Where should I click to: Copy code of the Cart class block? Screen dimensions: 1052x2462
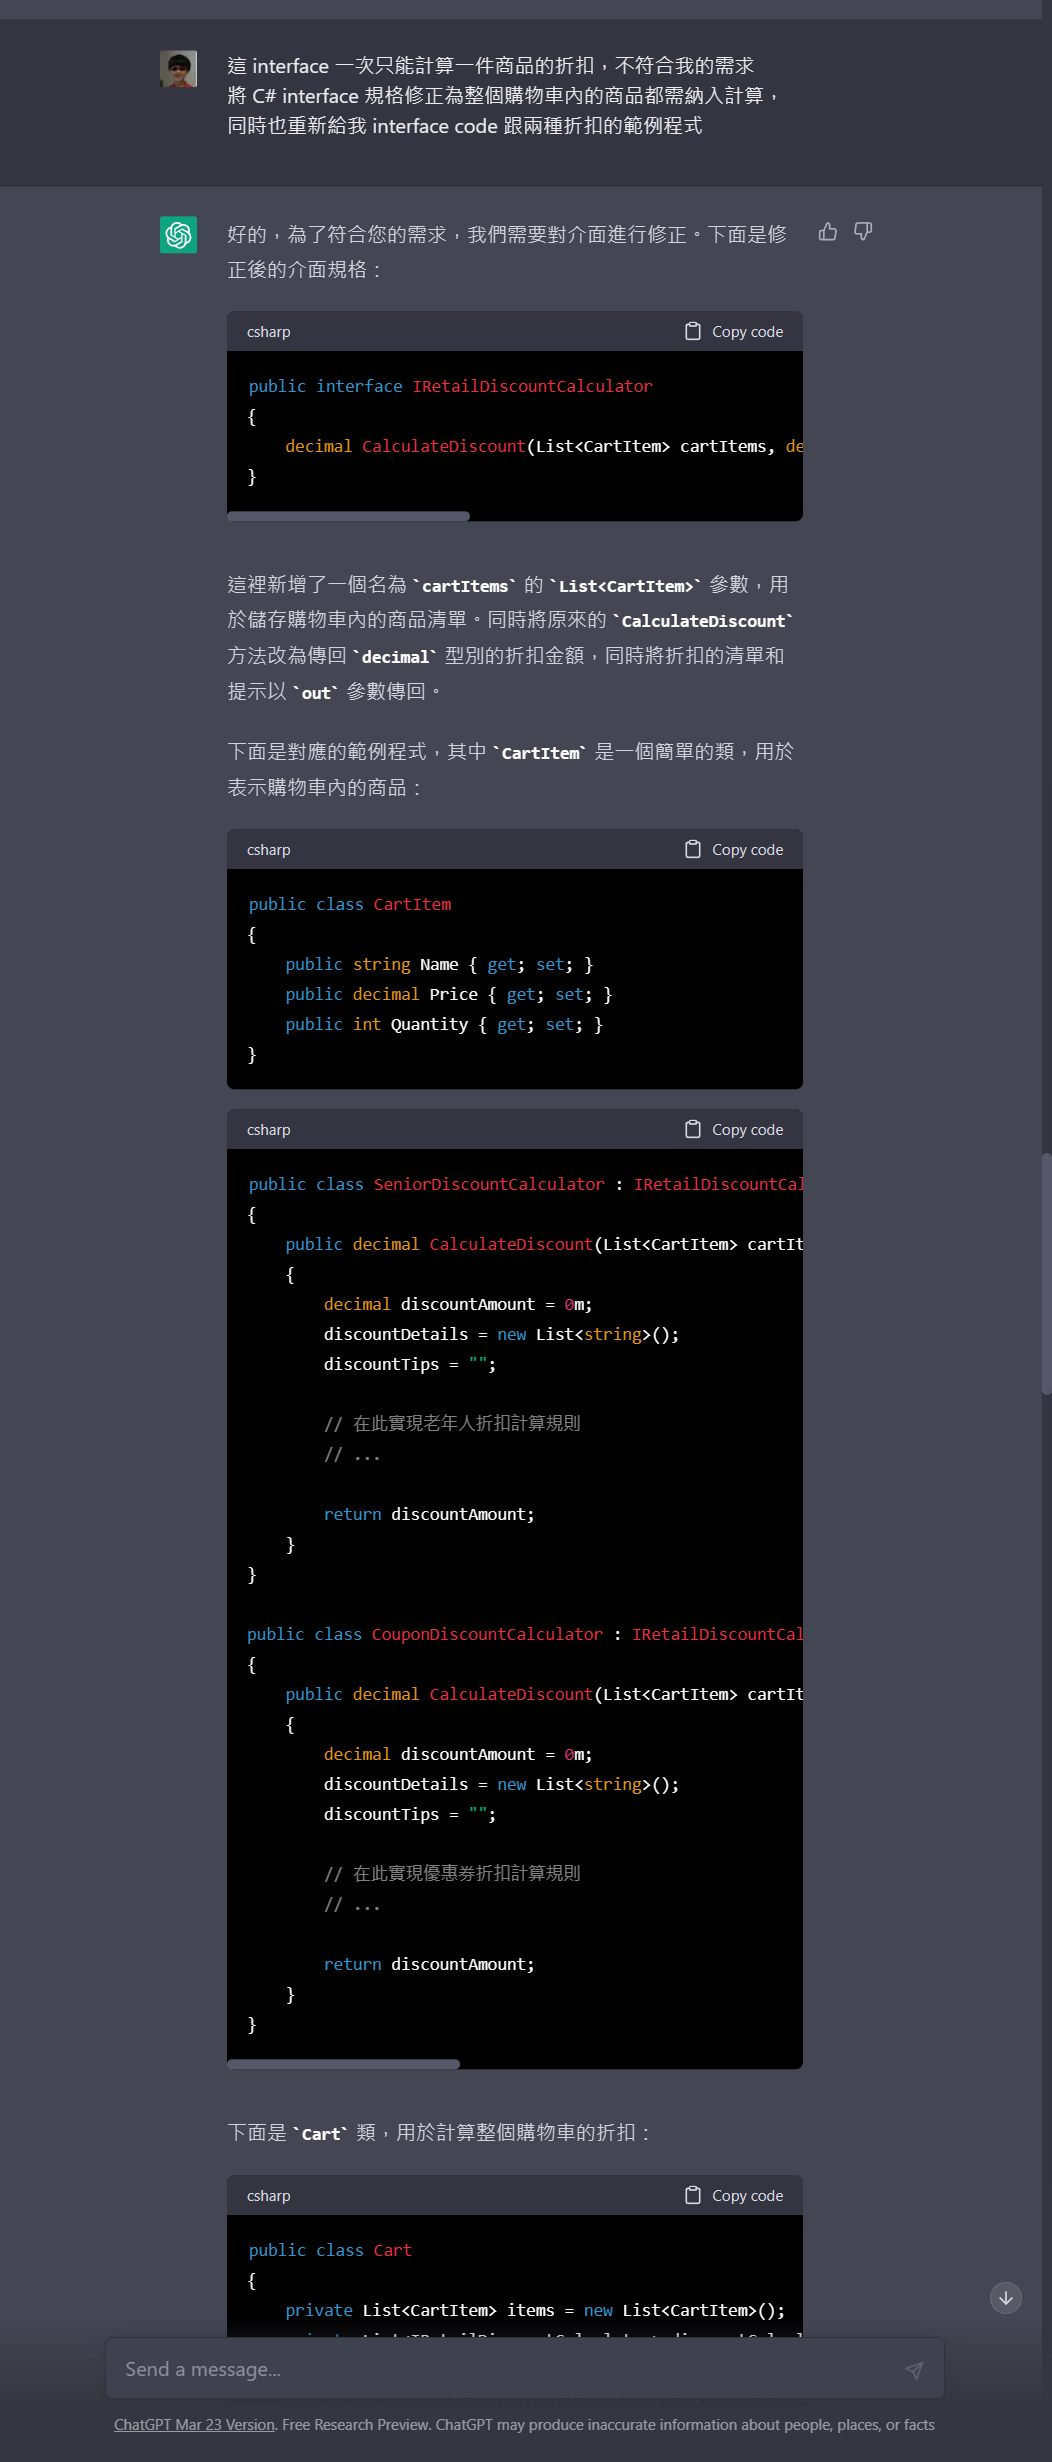coord(735,2195)
